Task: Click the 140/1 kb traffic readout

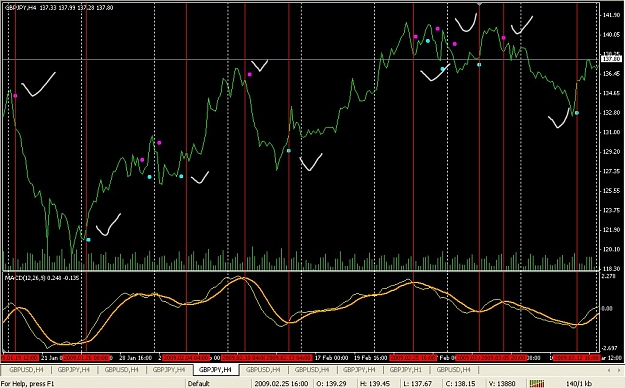Action: coord(579,384)
